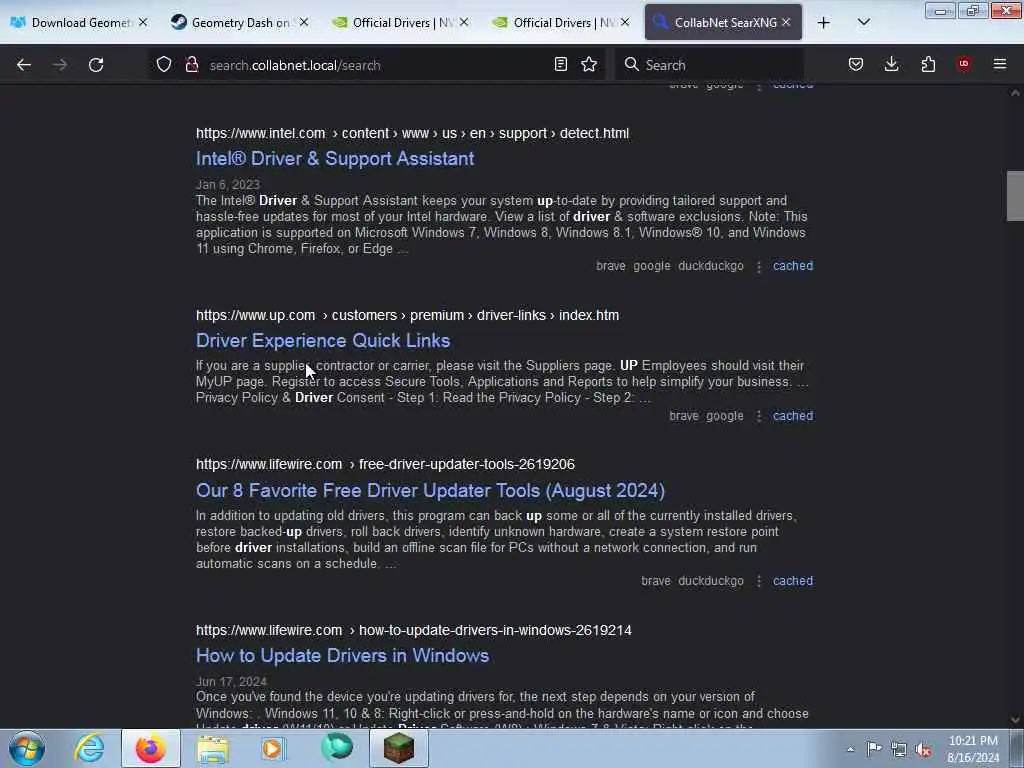This screenshot has height=768, width=1024.
Task: Close the Geometry Dash tab
Action: (304, 22)
